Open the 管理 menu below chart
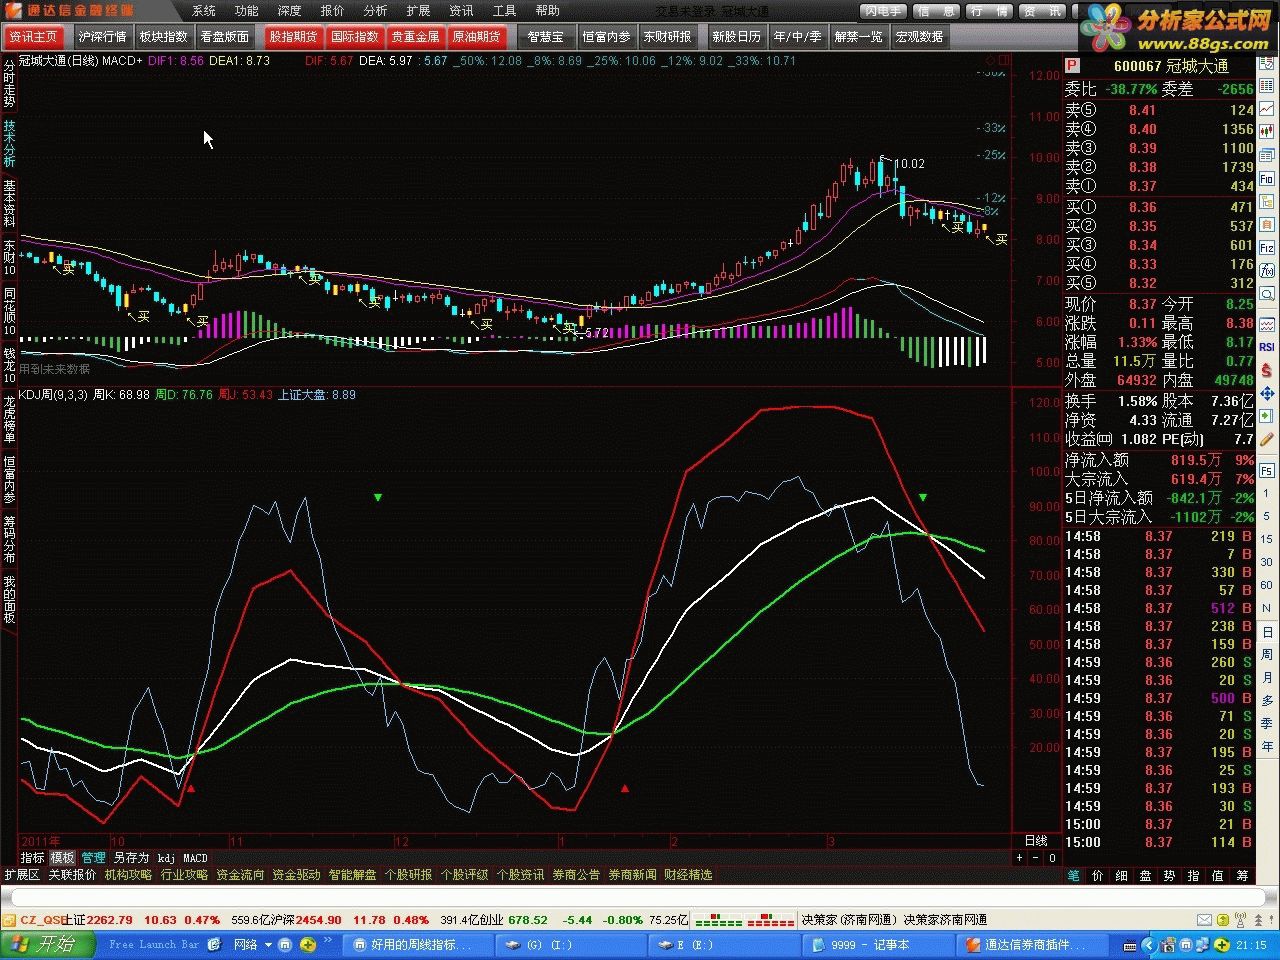1280x960 pixels. point(94,858)
